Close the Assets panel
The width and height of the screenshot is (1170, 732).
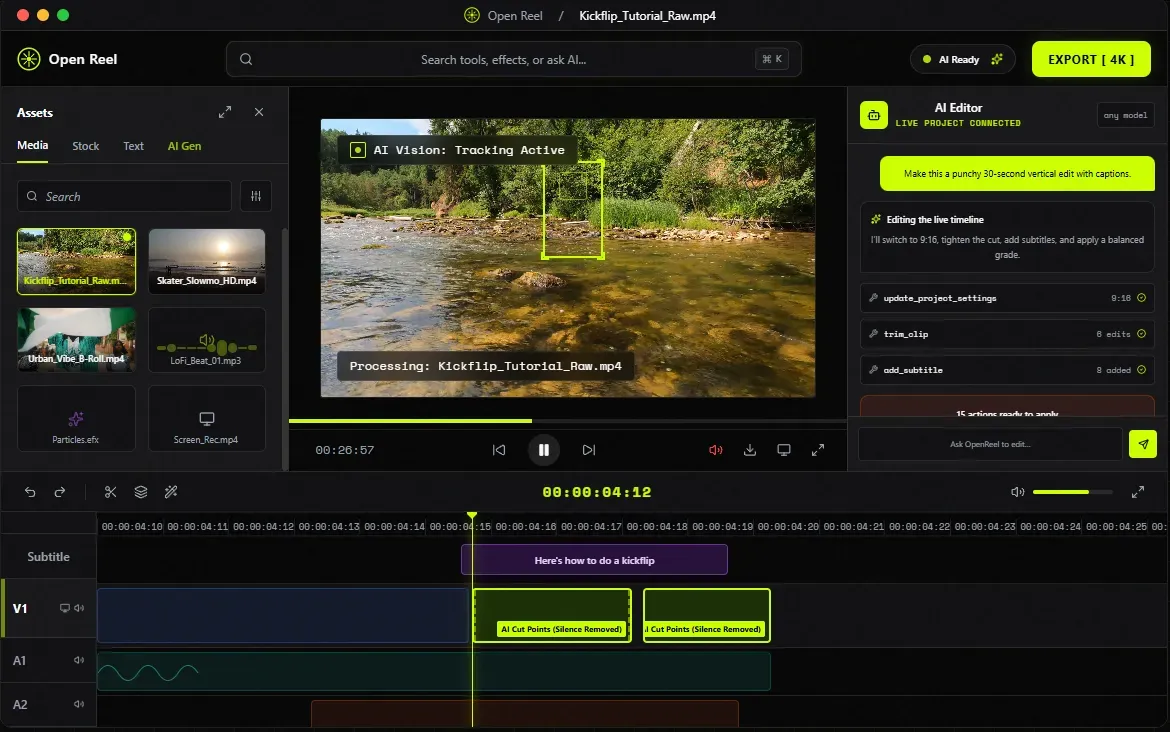(259, 112)
